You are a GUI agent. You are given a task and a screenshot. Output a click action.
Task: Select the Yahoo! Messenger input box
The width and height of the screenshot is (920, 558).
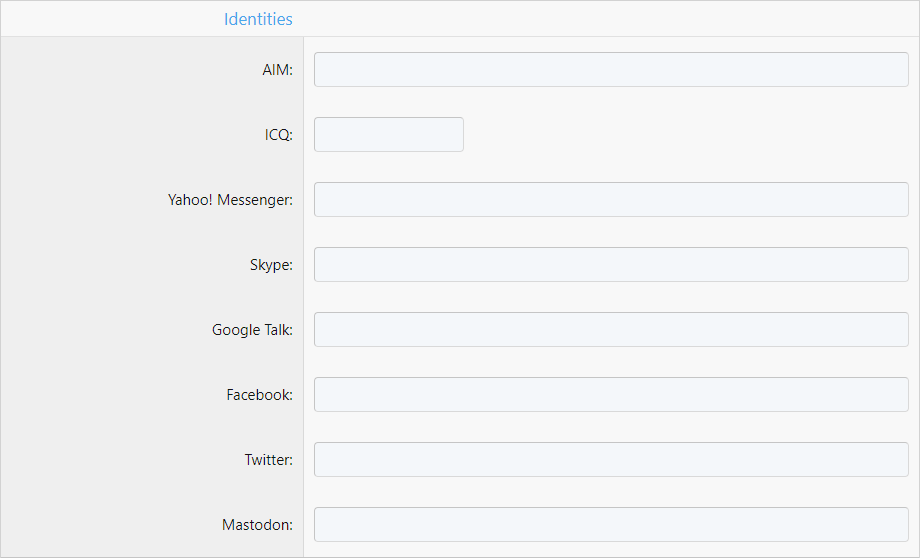(611, 199)
